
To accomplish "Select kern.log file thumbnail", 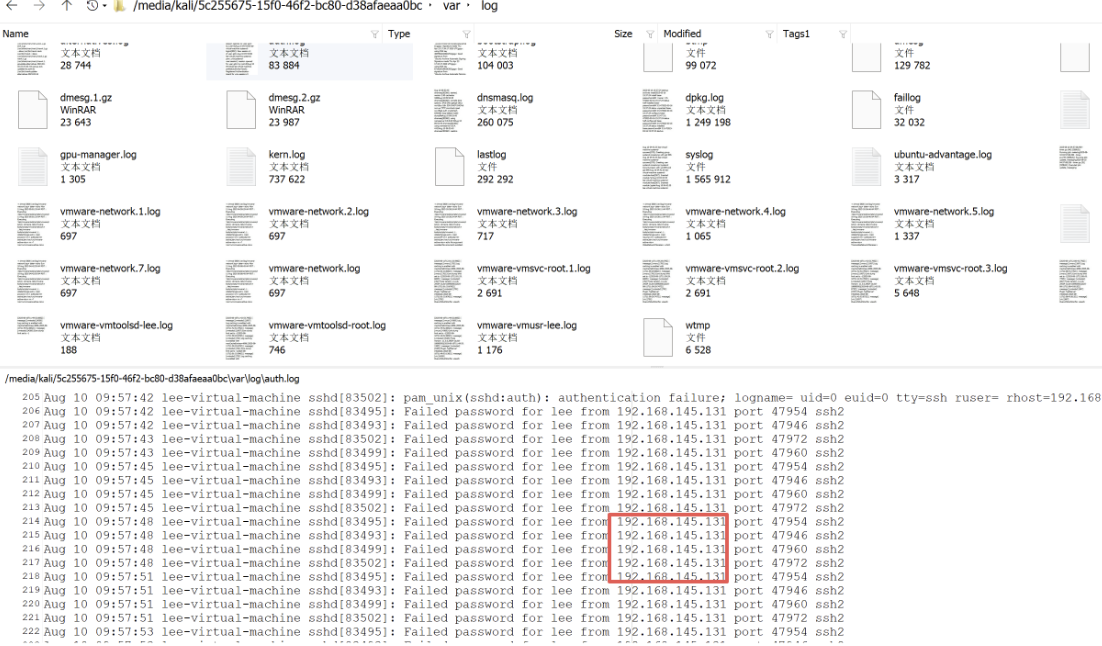I will point(240,166).
